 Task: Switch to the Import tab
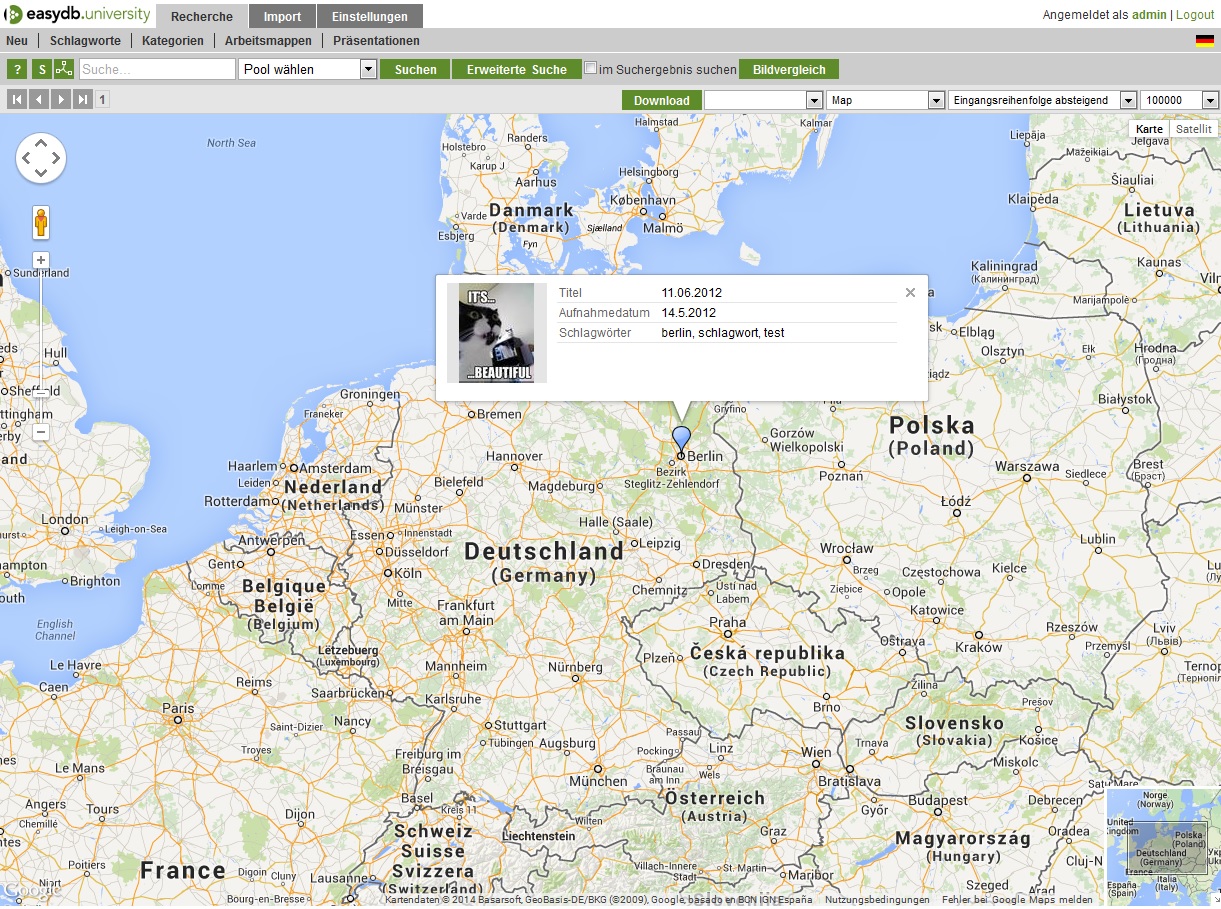click(x=282, y=17)
